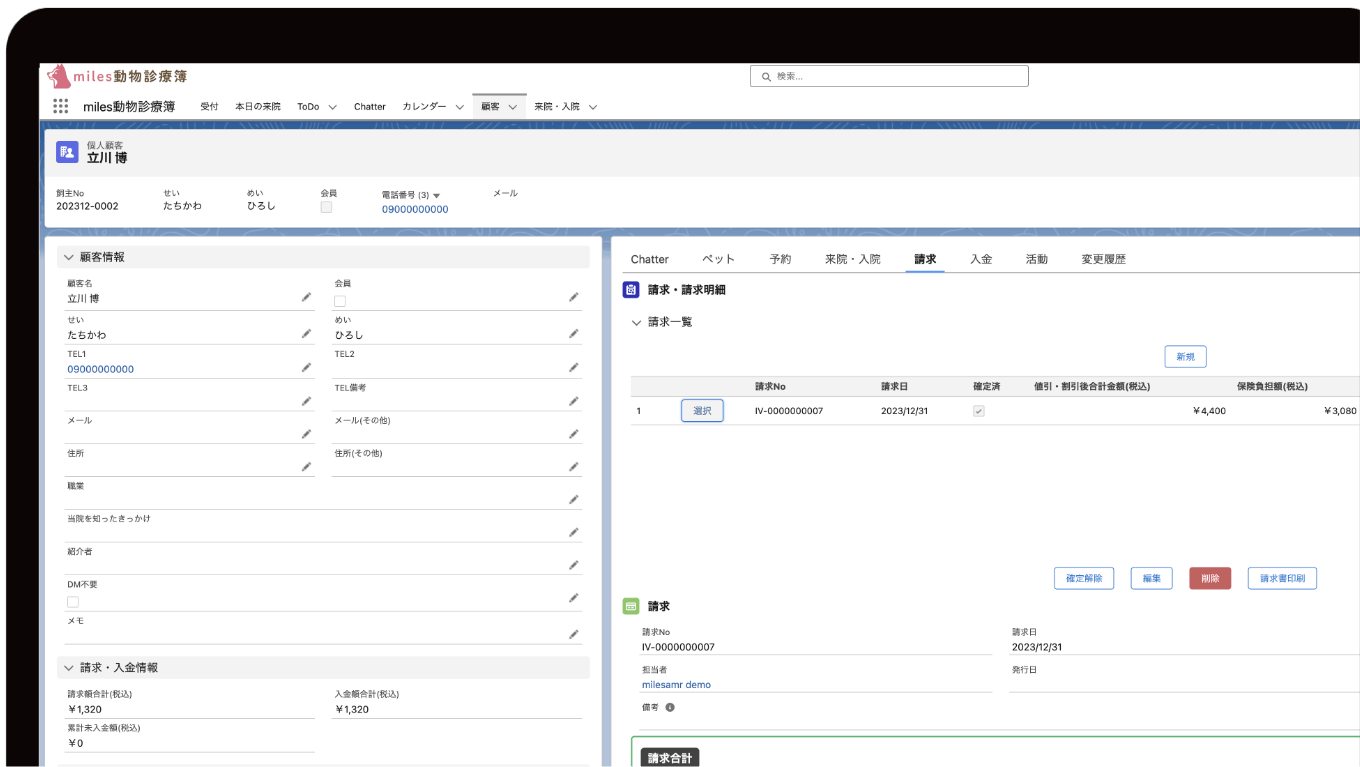This screenshot has width=1360, height=767.
Task: Switch to the 活動 tab
Action: pyautogui.click(x=1036, y=259)
